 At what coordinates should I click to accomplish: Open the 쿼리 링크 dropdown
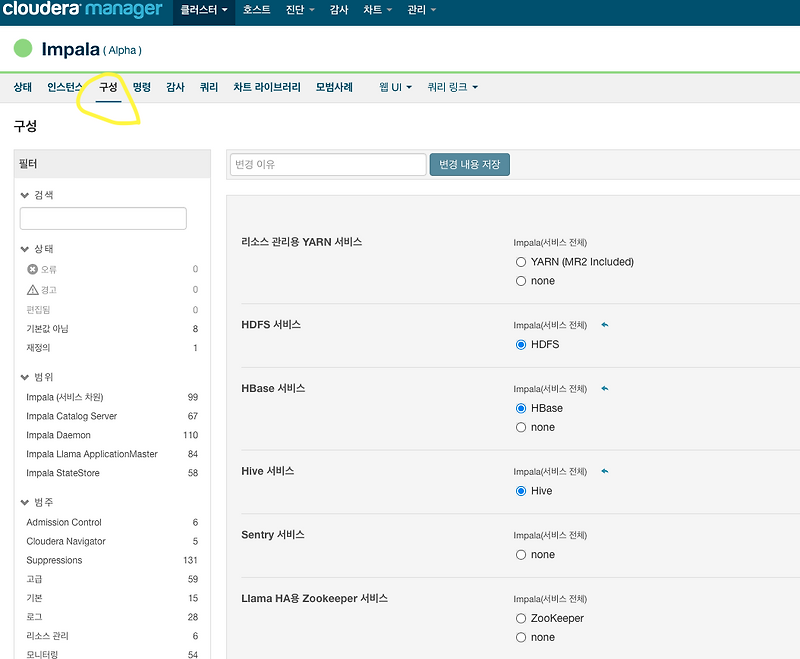coord(453,87)
